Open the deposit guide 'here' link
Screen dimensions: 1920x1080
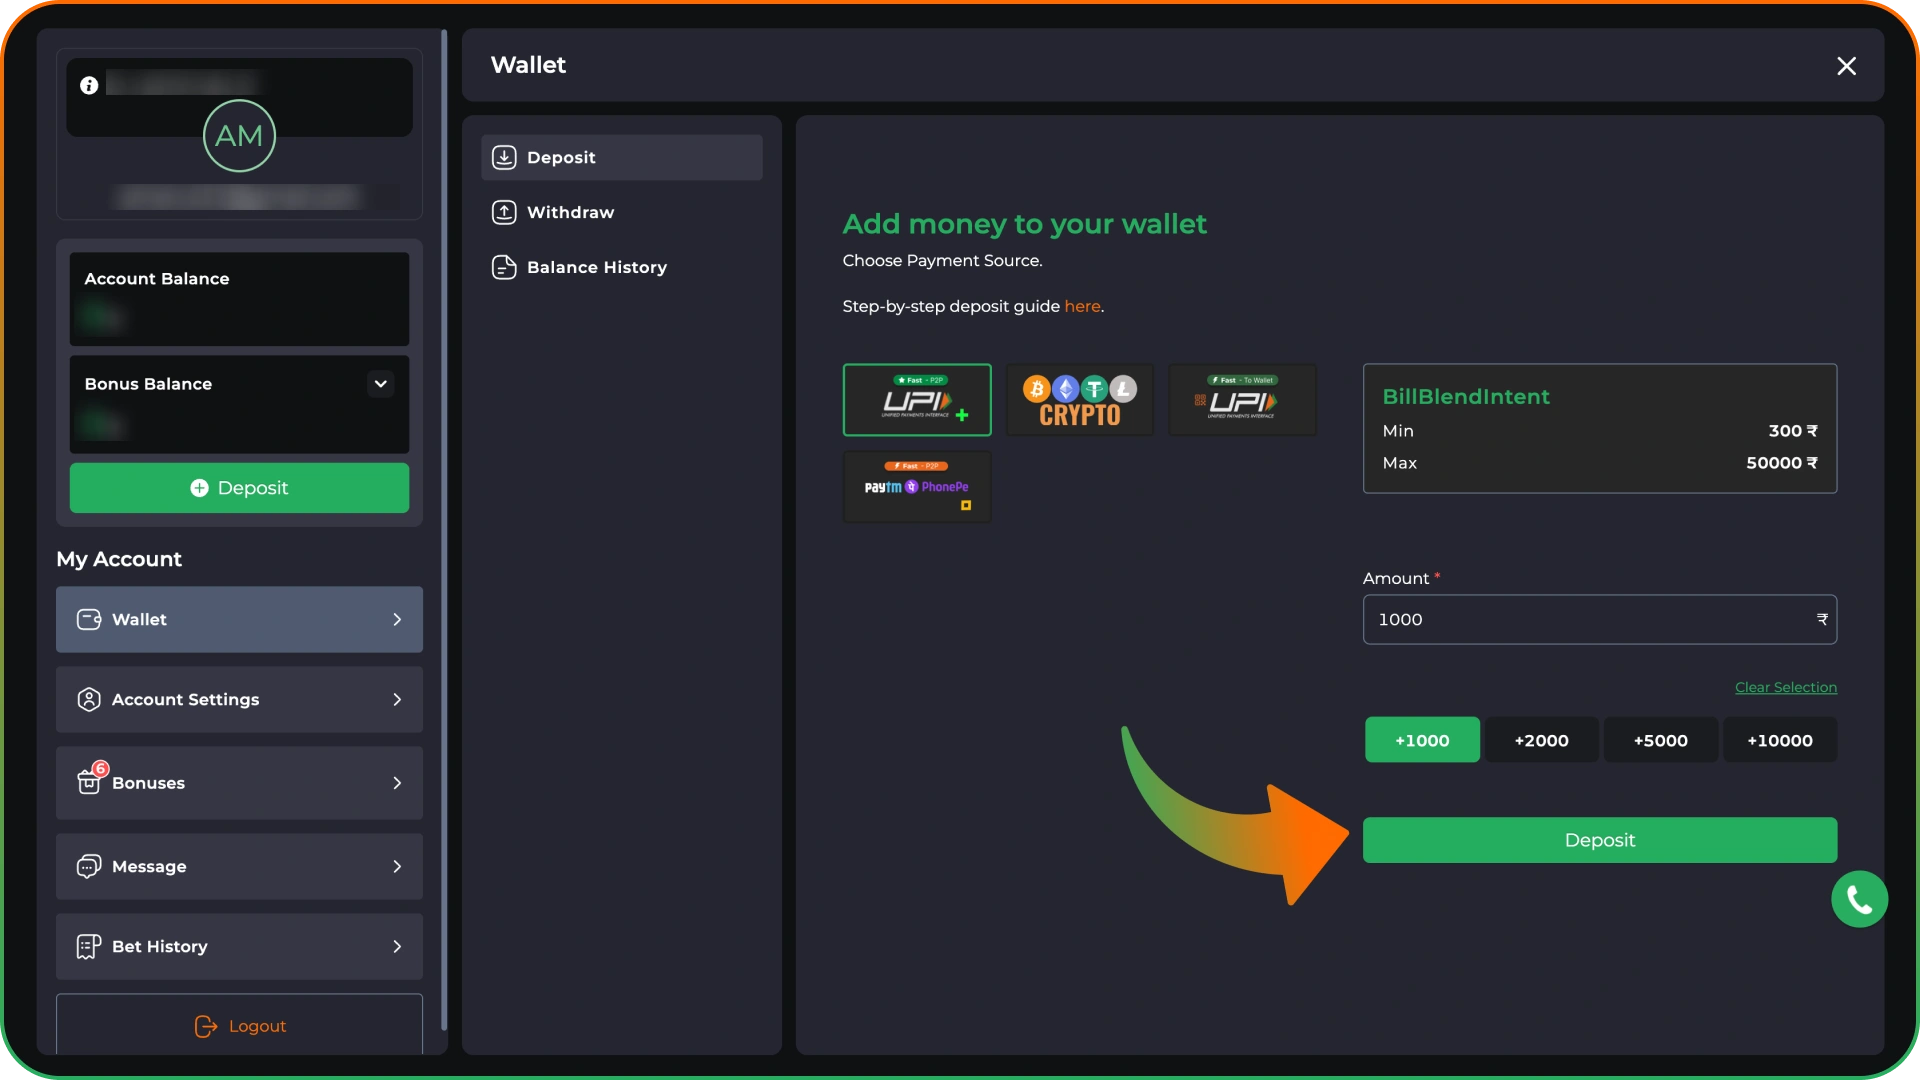click(1082, 307)
